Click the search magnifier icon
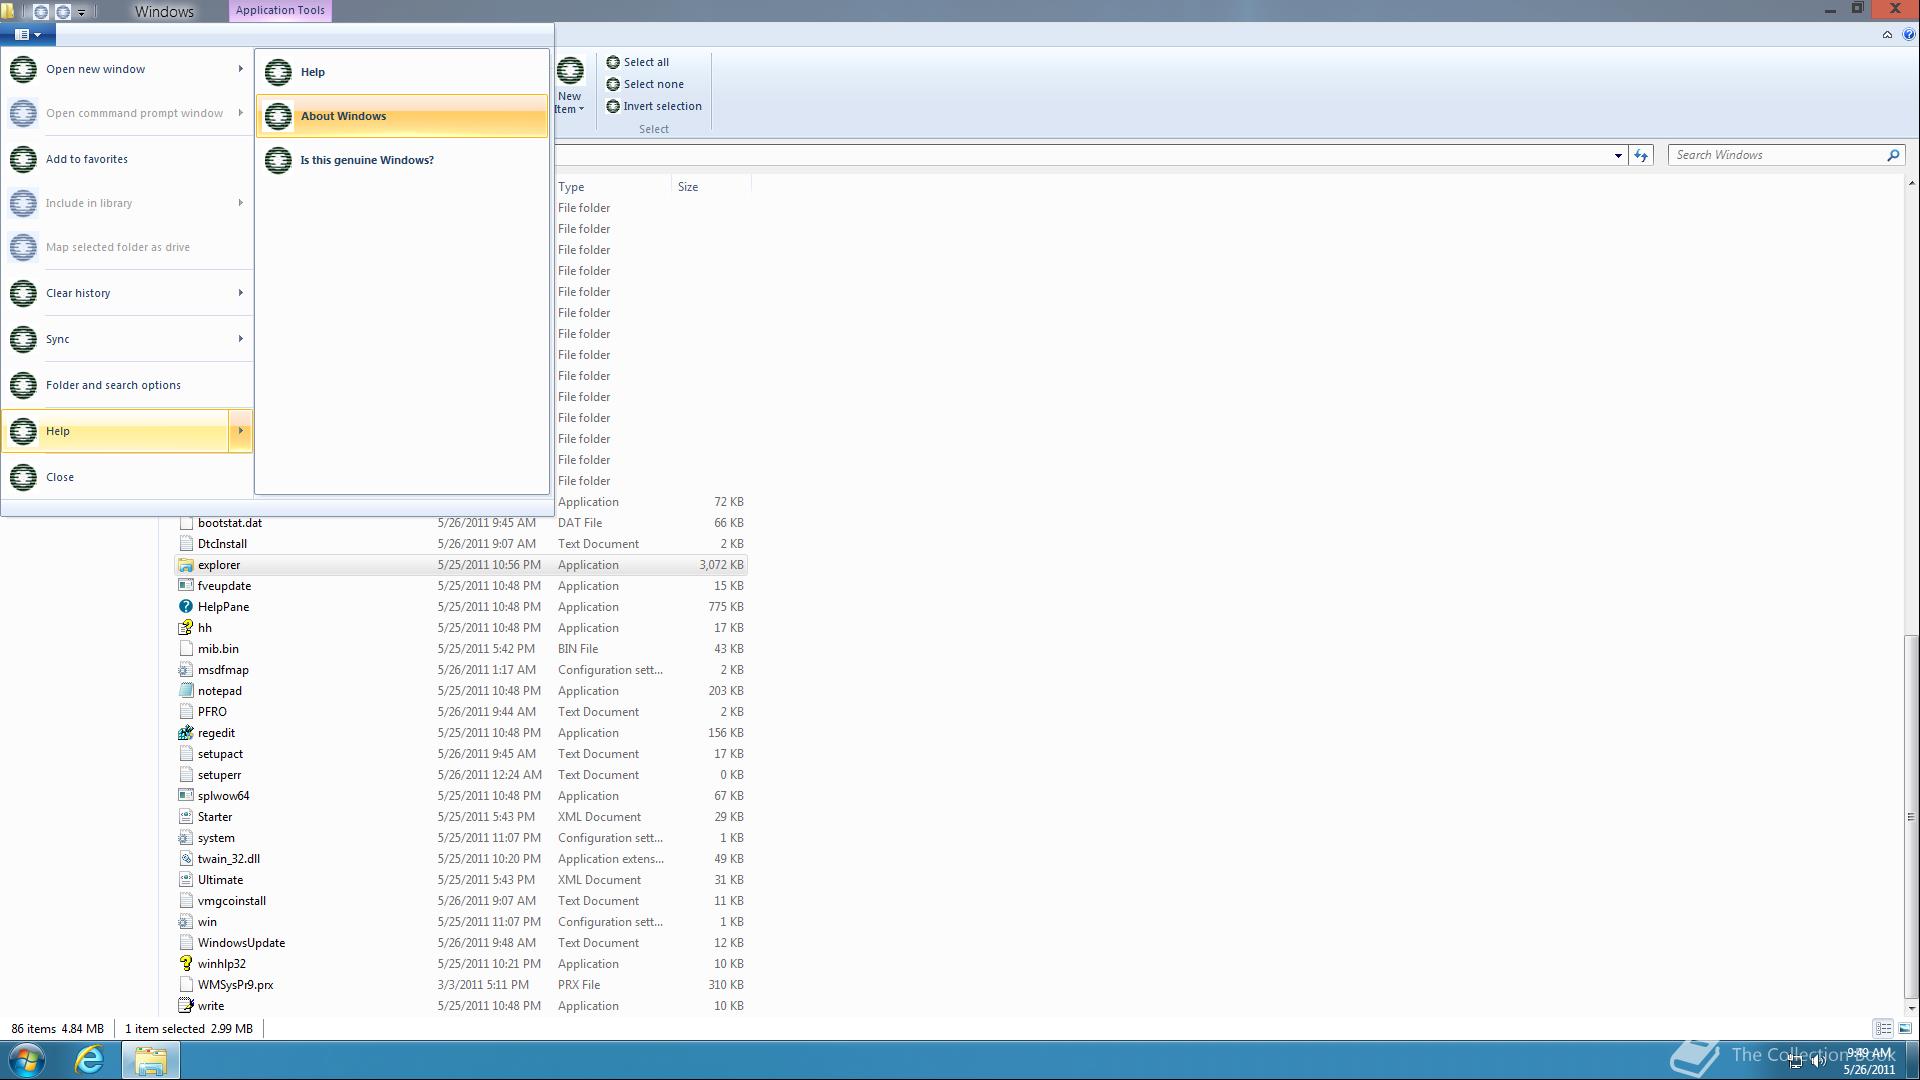 (1893, 155)
